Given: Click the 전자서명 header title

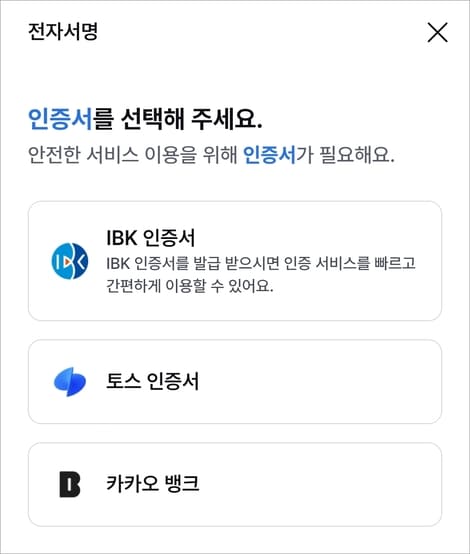Looking at the screenshot, I should point(63,31).
